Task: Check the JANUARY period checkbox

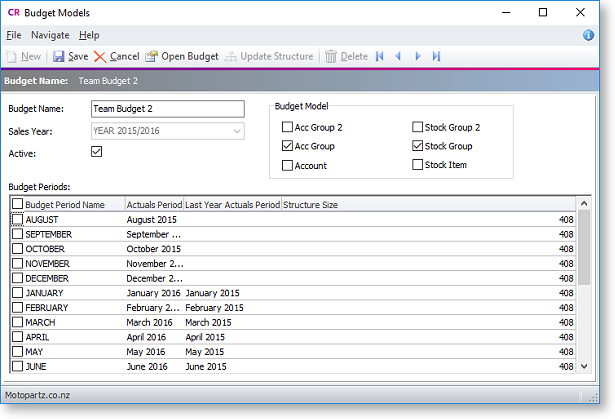Action: [17, 293]
